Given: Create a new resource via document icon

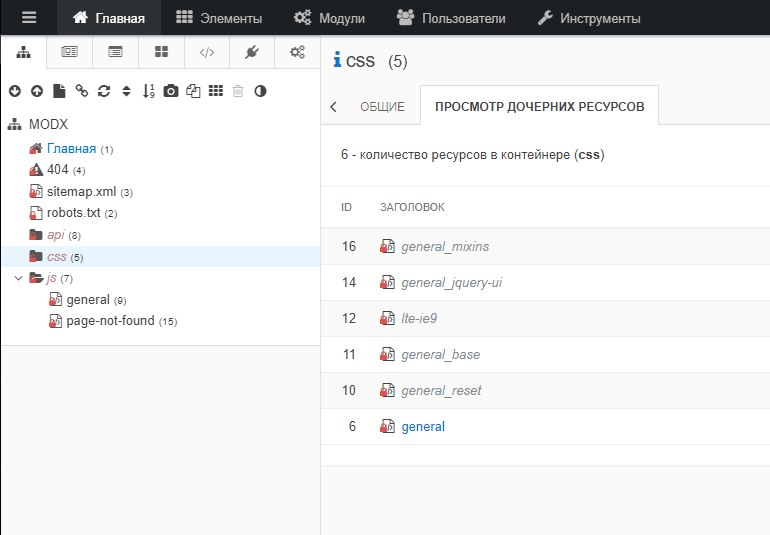Looking at the screenshot, I should 59,91.
